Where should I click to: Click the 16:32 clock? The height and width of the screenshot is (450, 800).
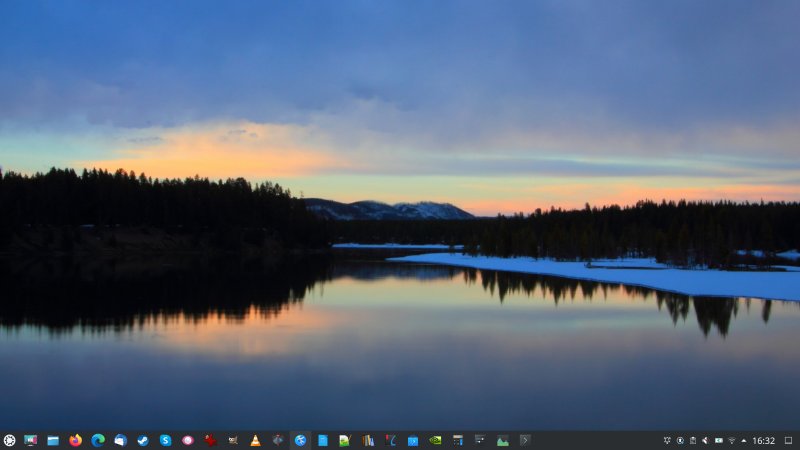pos(764,440)
